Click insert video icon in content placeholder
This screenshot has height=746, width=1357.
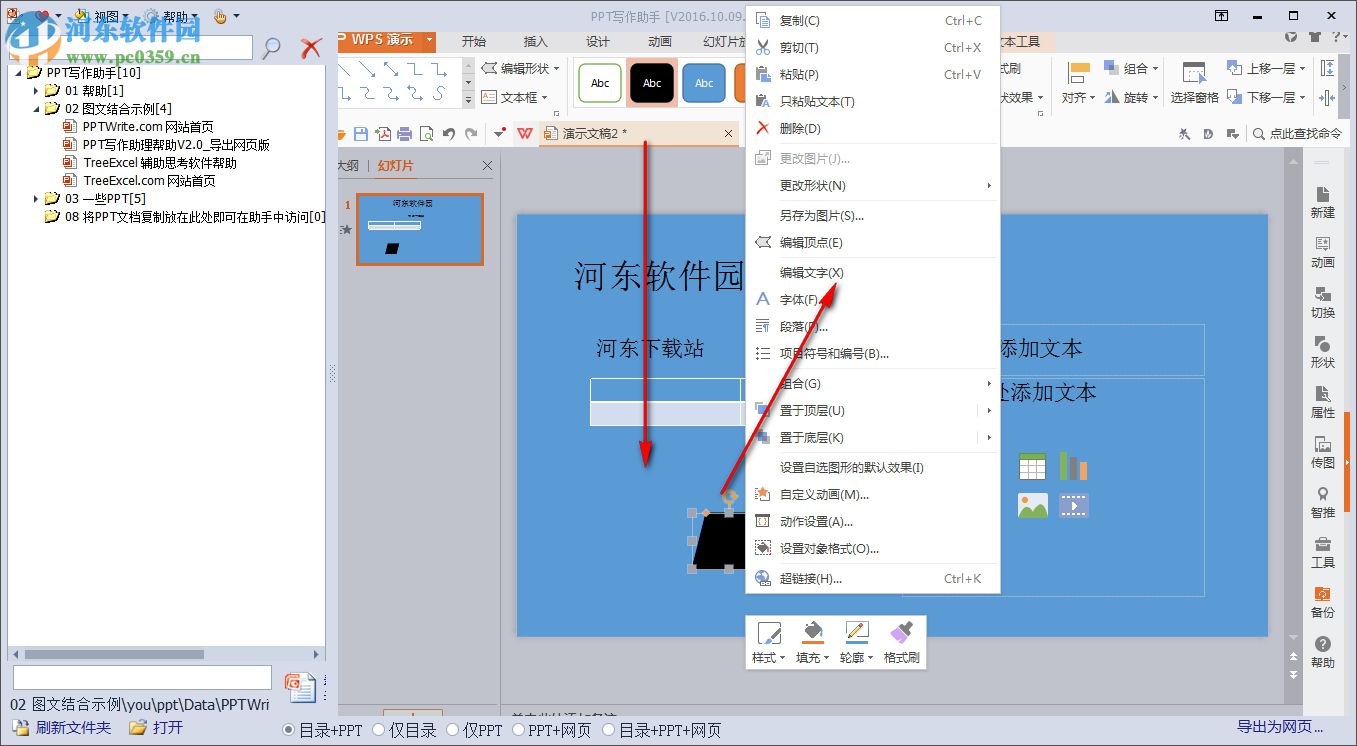point(1073,505)
